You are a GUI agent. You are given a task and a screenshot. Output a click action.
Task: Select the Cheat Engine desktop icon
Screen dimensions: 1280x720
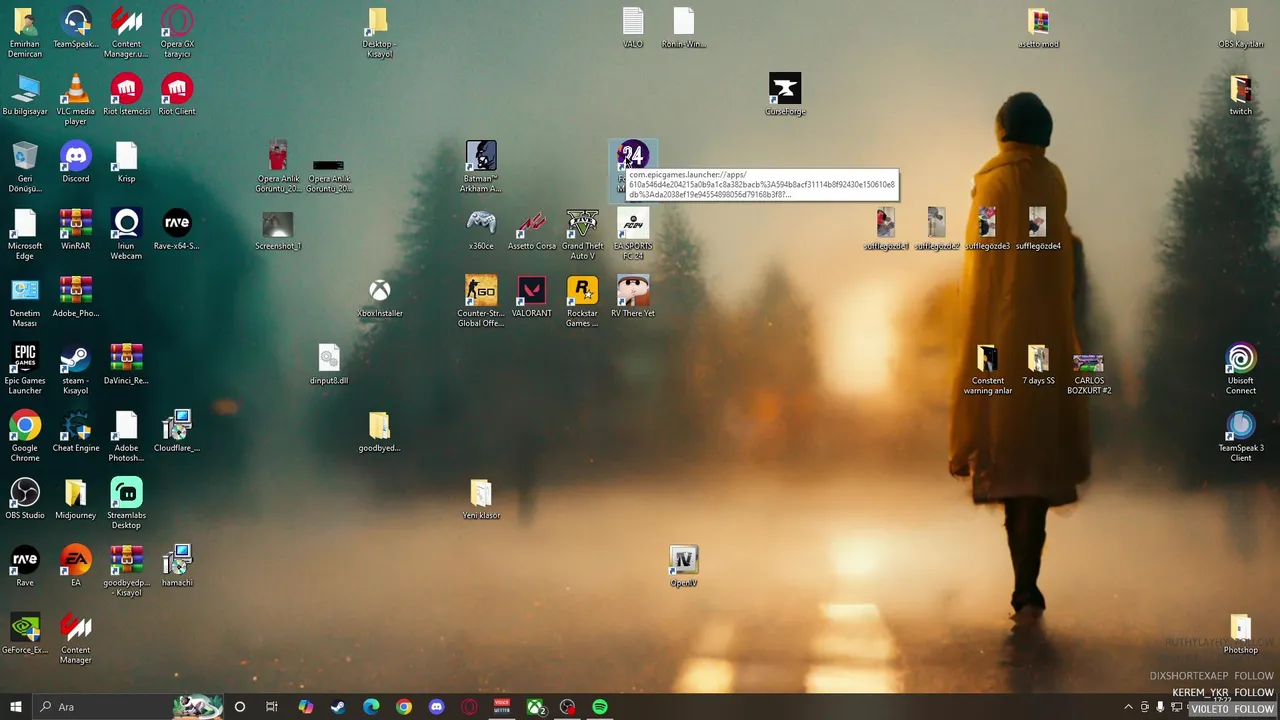[75, 431]
